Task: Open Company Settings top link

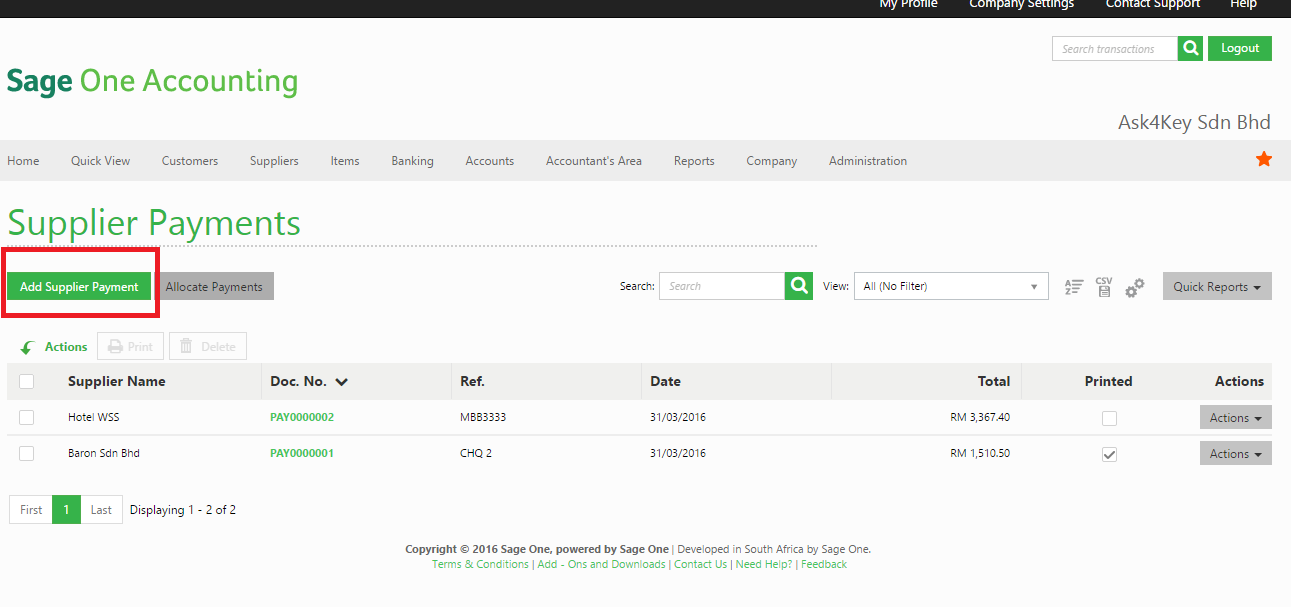Action: (x=1021, y=5)
